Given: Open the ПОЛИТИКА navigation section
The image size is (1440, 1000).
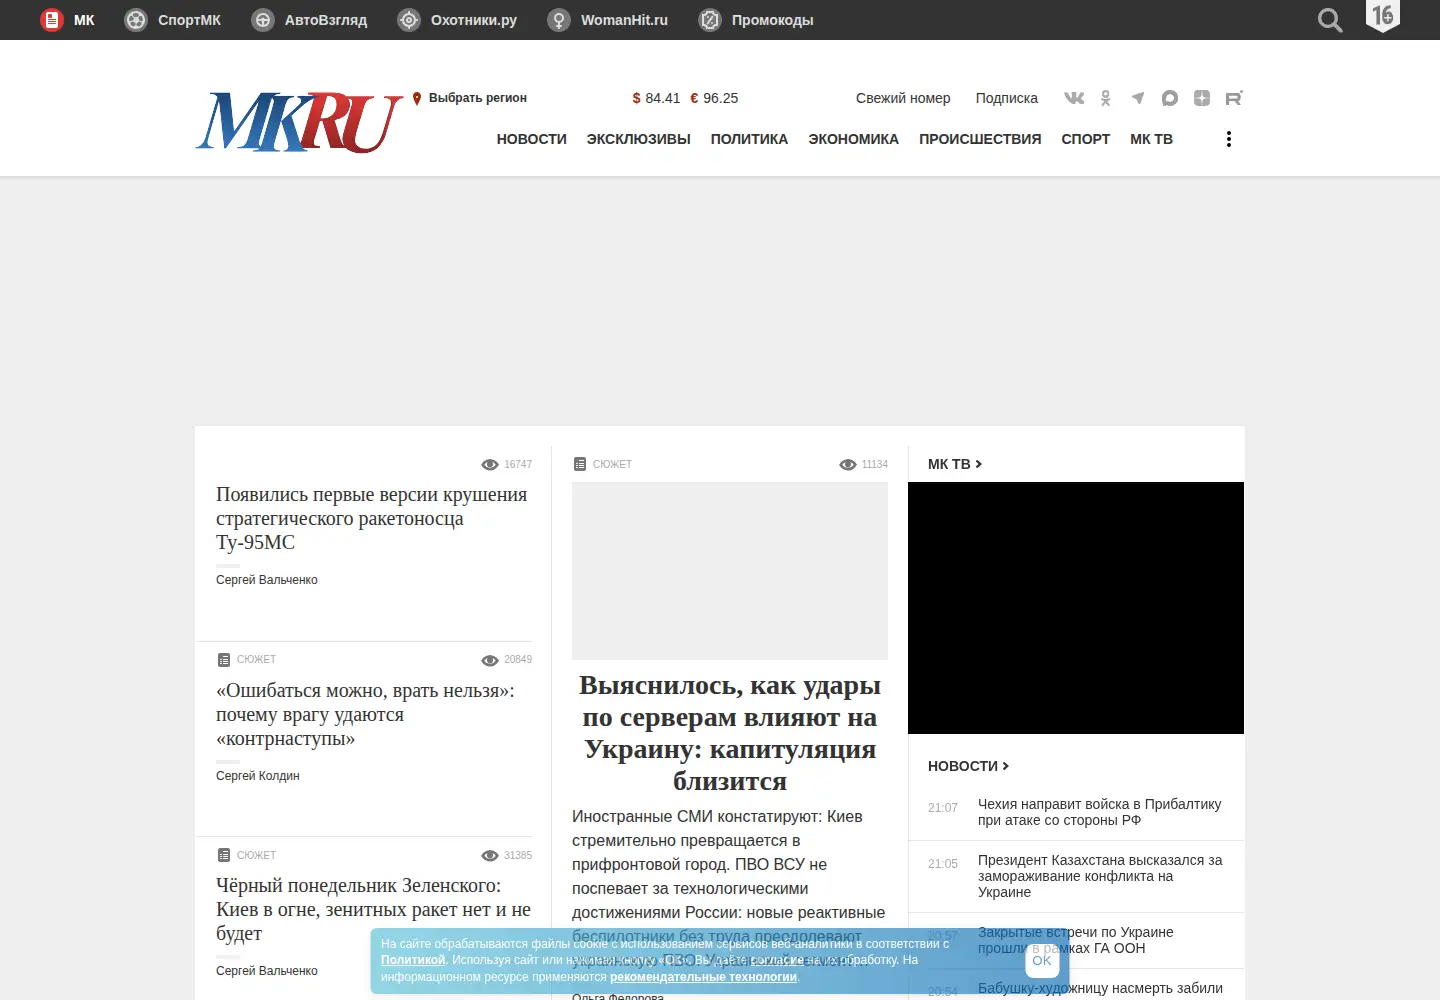Looking at the screenshot, I should pos(749,139).
